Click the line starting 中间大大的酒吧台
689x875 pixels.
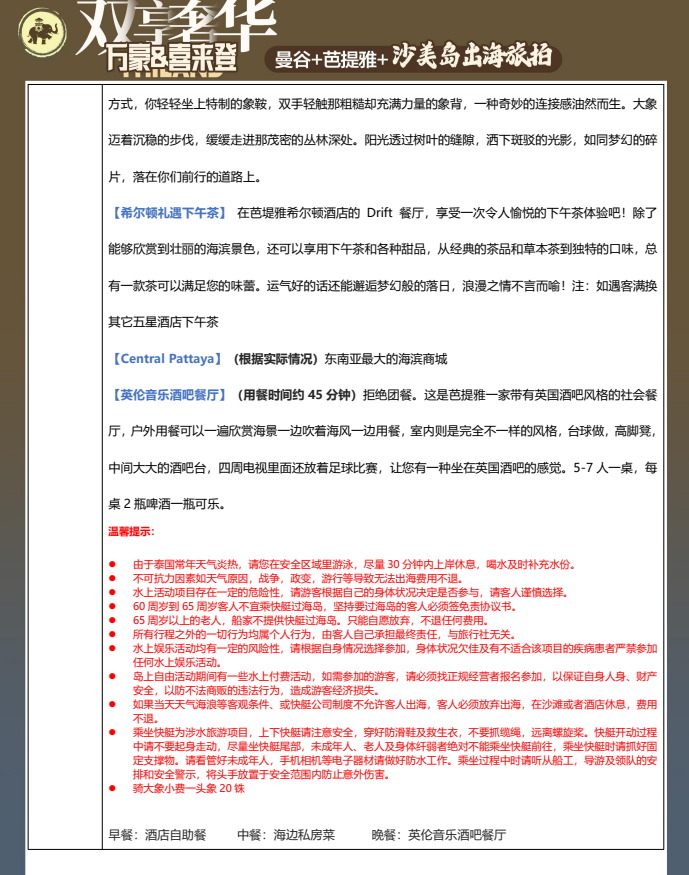[383, 468]
